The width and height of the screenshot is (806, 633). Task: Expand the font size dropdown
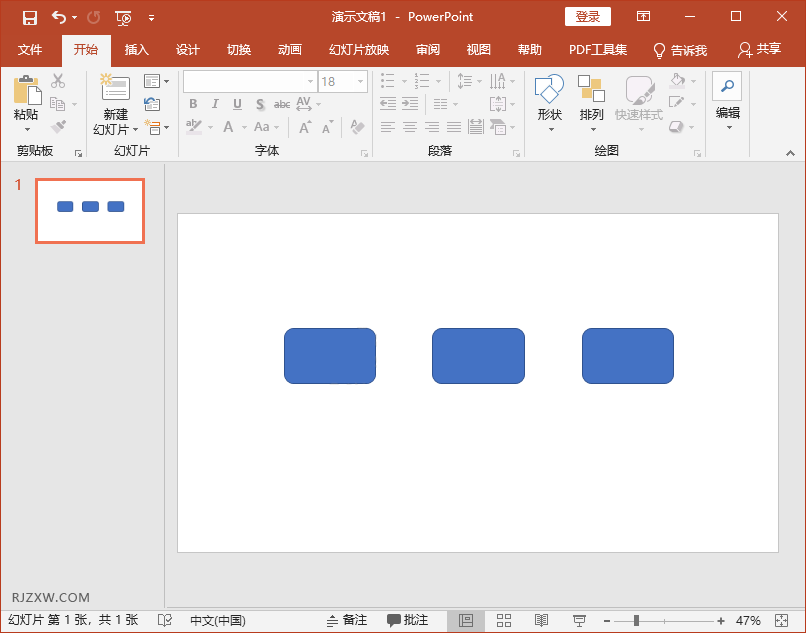pos(360,81)
